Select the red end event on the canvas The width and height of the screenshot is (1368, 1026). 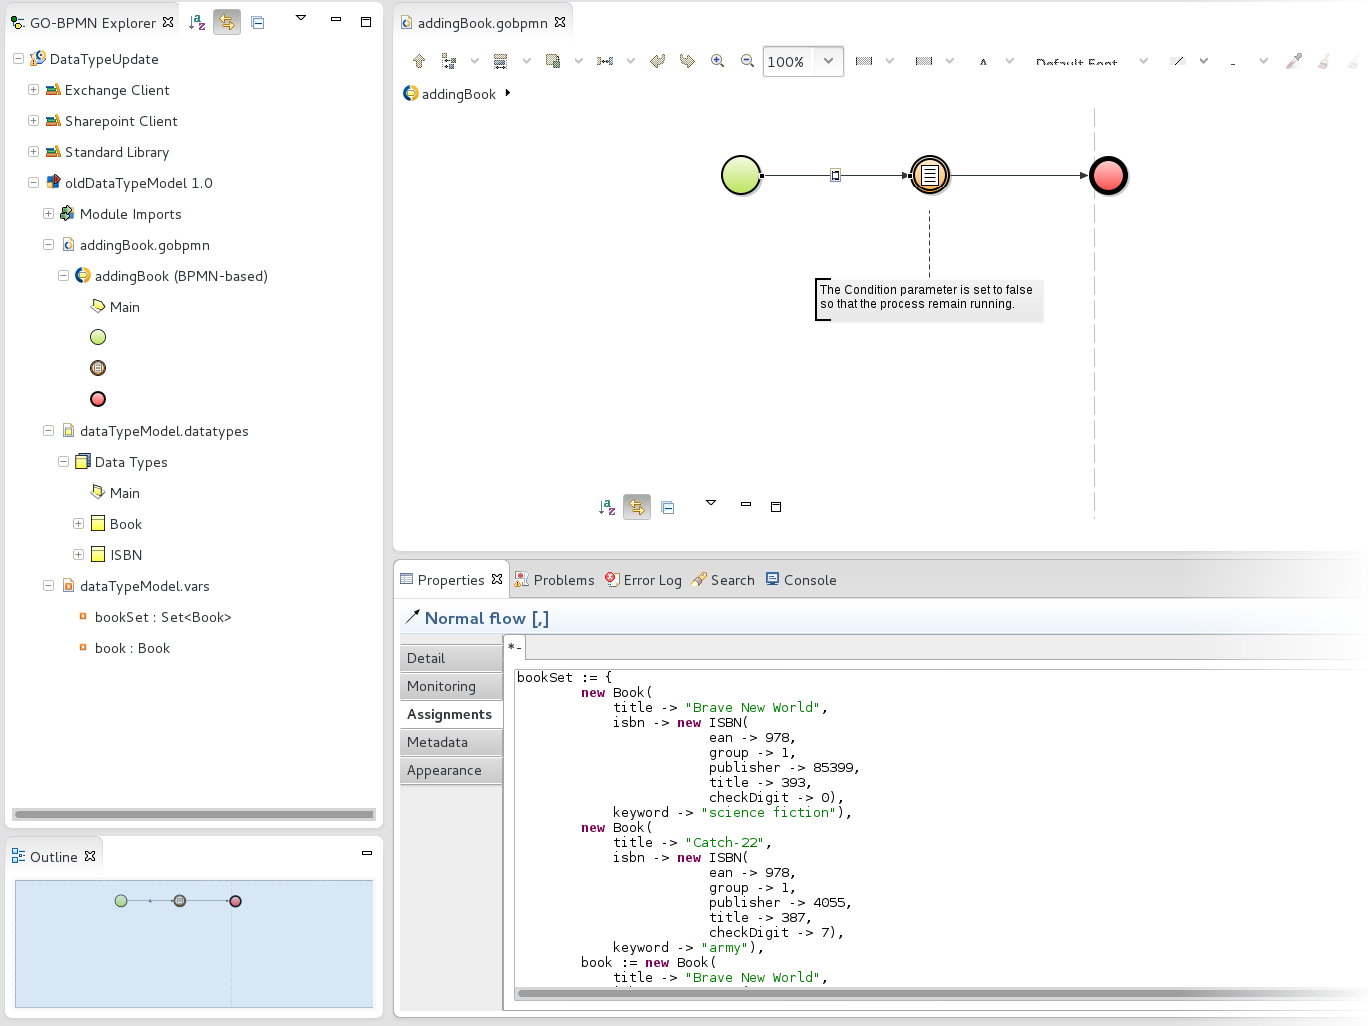tap(1108, 175)
